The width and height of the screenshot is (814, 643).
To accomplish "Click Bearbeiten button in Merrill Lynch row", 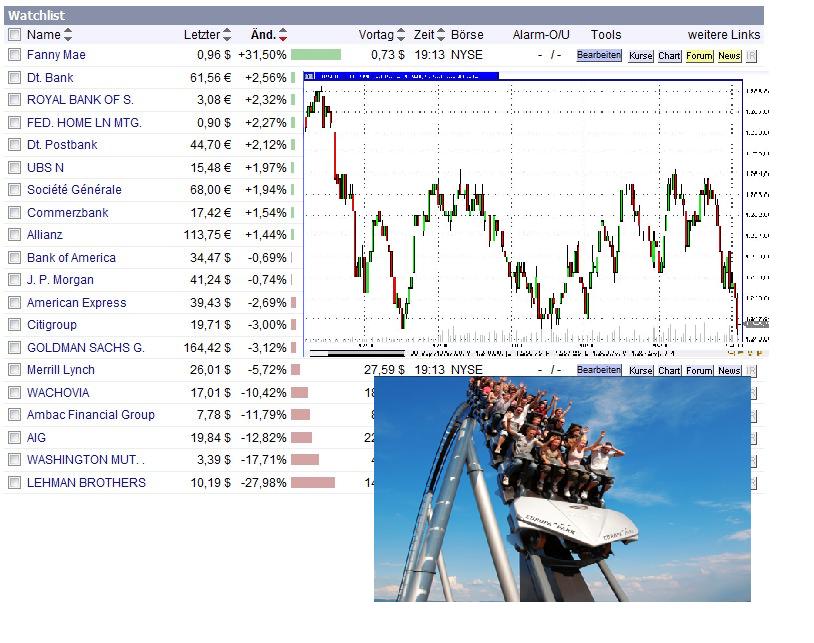I will [599, 370].
